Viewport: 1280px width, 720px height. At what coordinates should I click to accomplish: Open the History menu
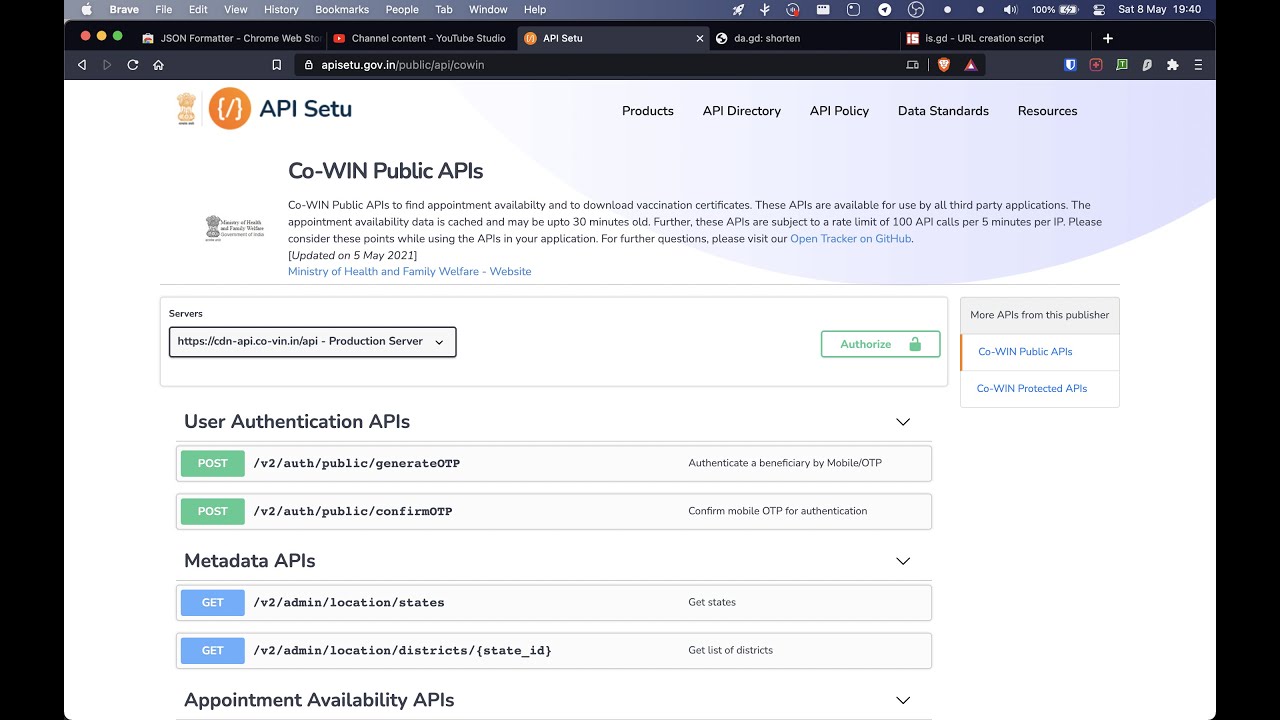pos(281,9)
